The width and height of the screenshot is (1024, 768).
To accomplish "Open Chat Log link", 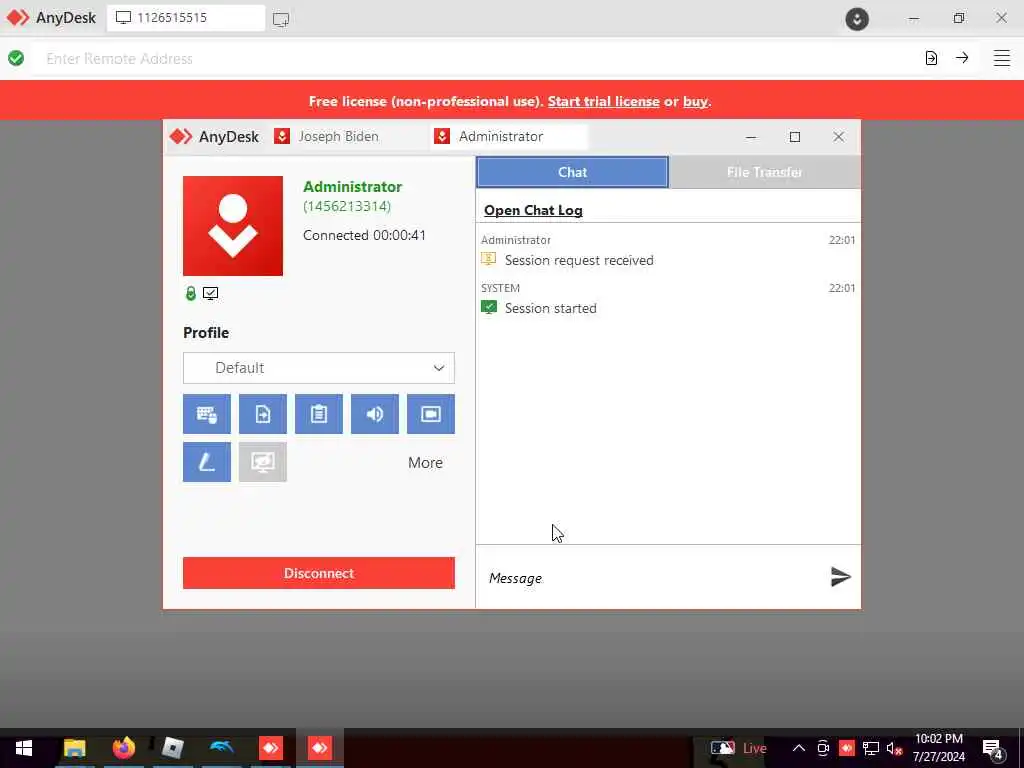I will click(533, 210).
